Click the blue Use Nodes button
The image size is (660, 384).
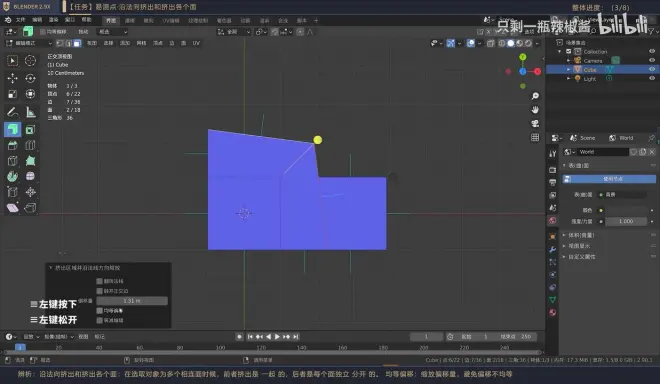pyautogui.click(x=609, y=179)
